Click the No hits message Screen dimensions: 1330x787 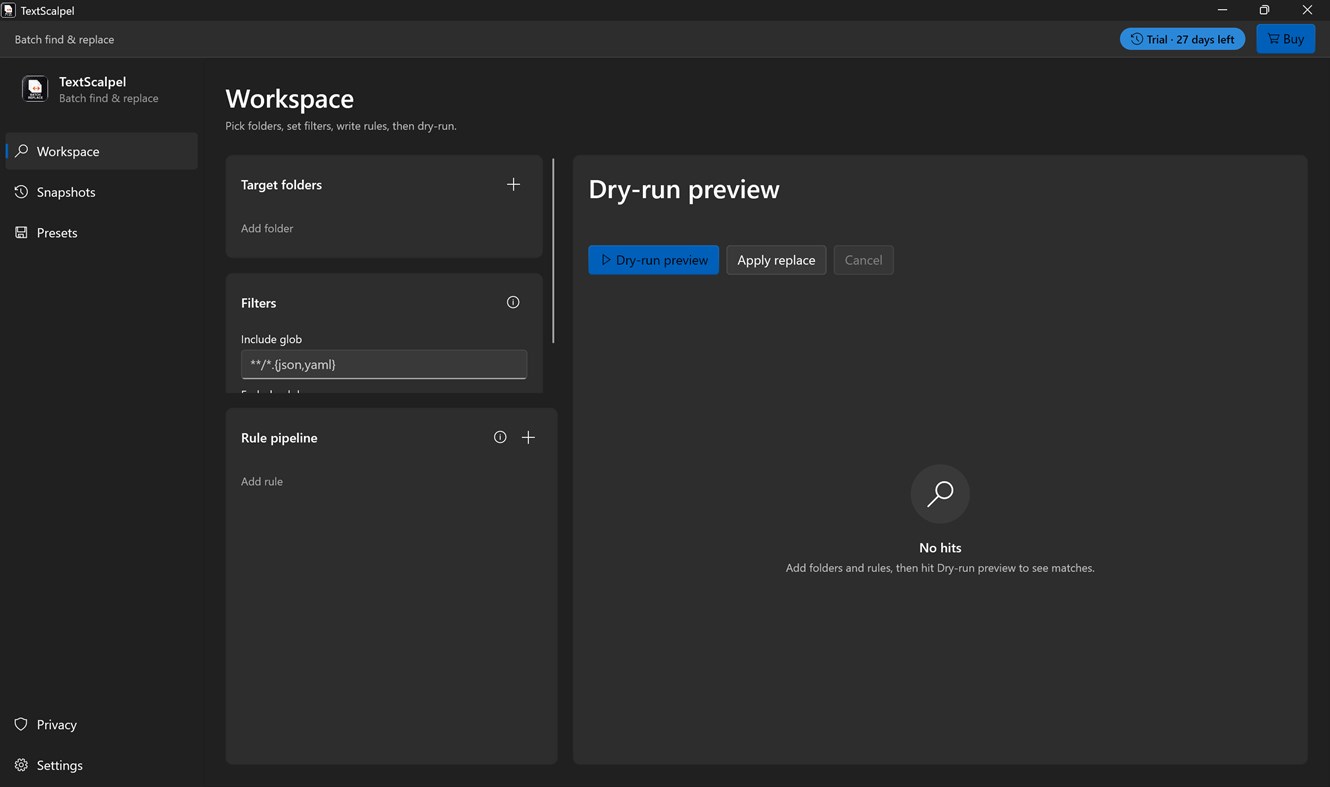pyautogui.click(x=940, y=548)
